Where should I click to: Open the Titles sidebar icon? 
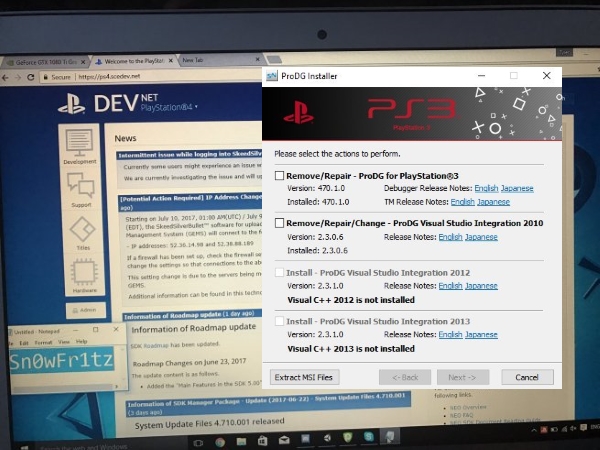pos(83,230)
